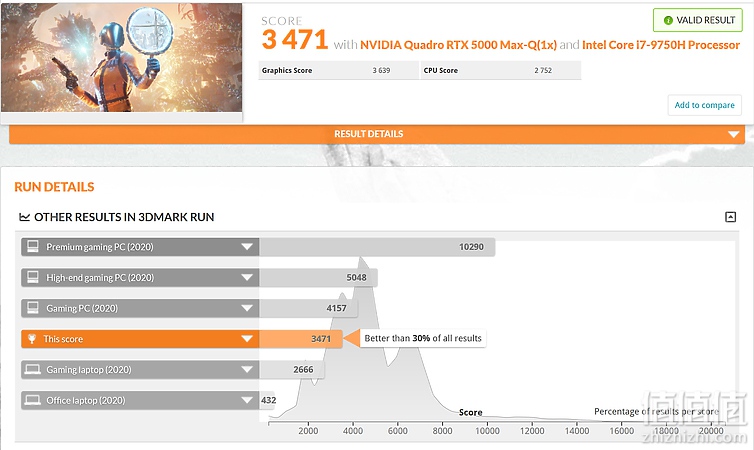Select the Gaming PC (2020) row label
Viewport: 754px width, 450px height.
82,308
